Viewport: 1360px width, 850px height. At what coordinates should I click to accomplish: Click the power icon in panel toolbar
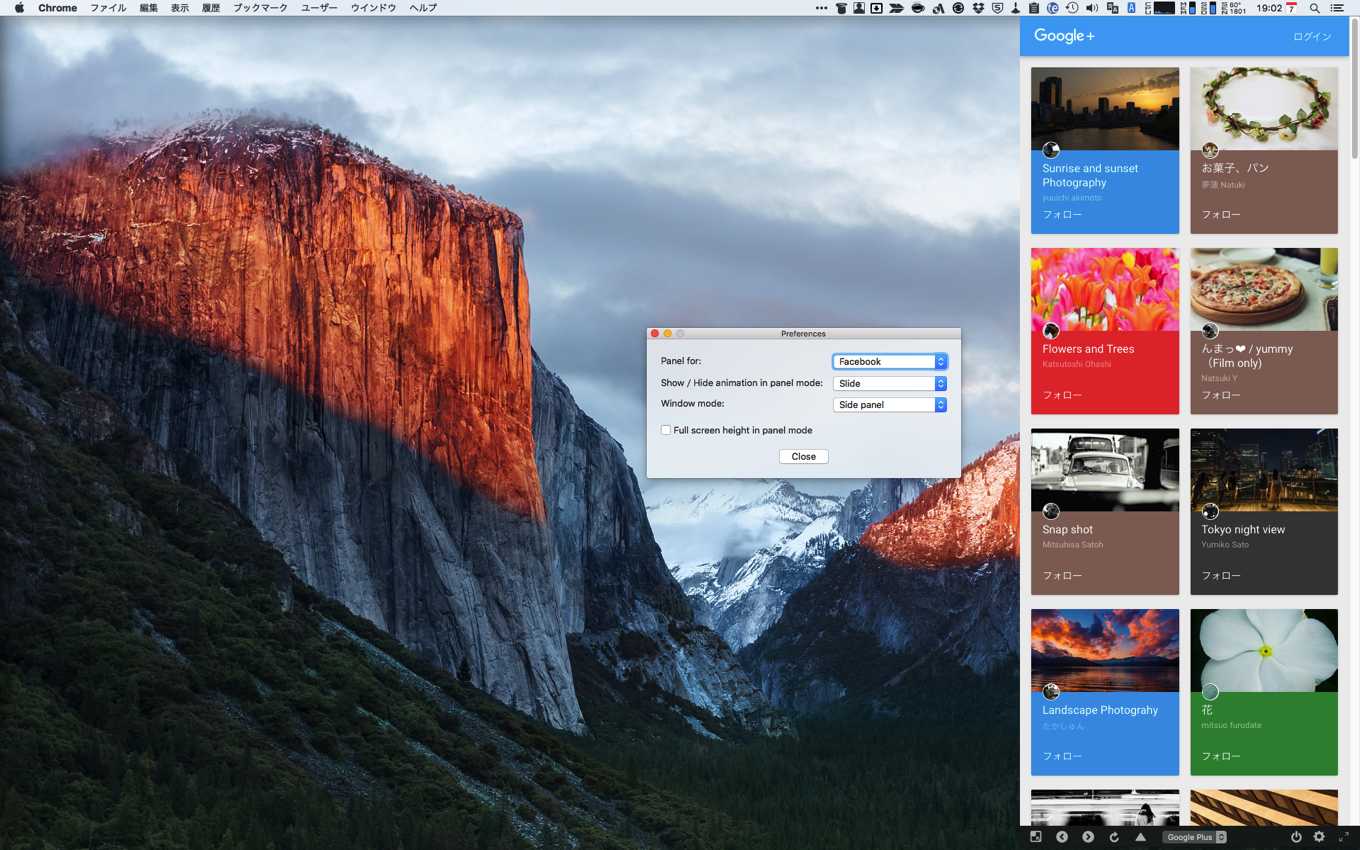coord(1296,837)
